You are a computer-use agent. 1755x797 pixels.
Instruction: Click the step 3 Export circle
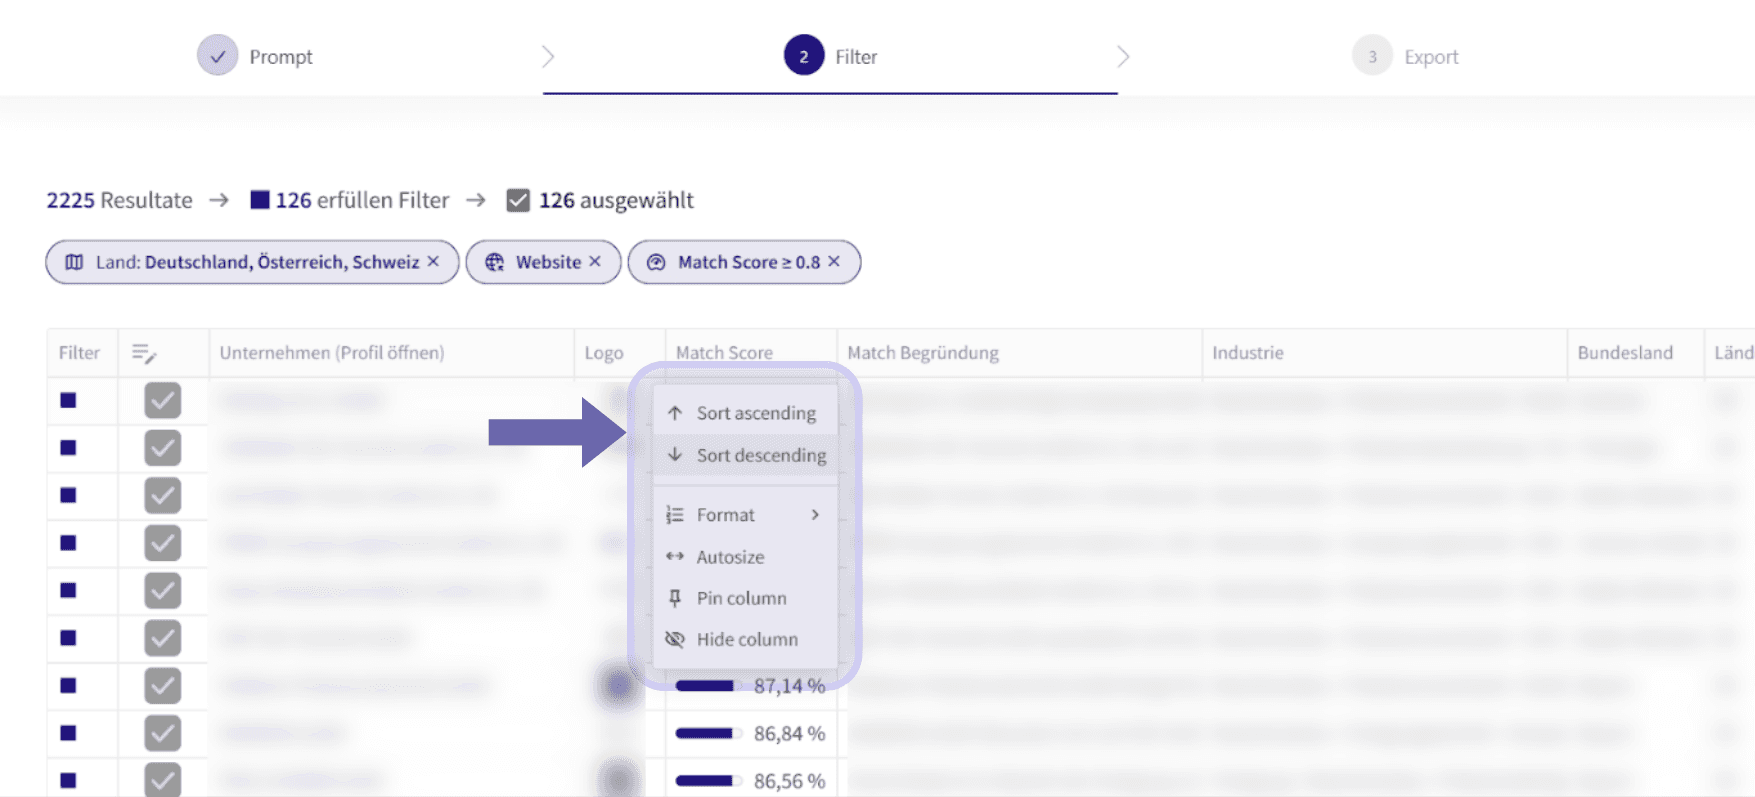1372,56
